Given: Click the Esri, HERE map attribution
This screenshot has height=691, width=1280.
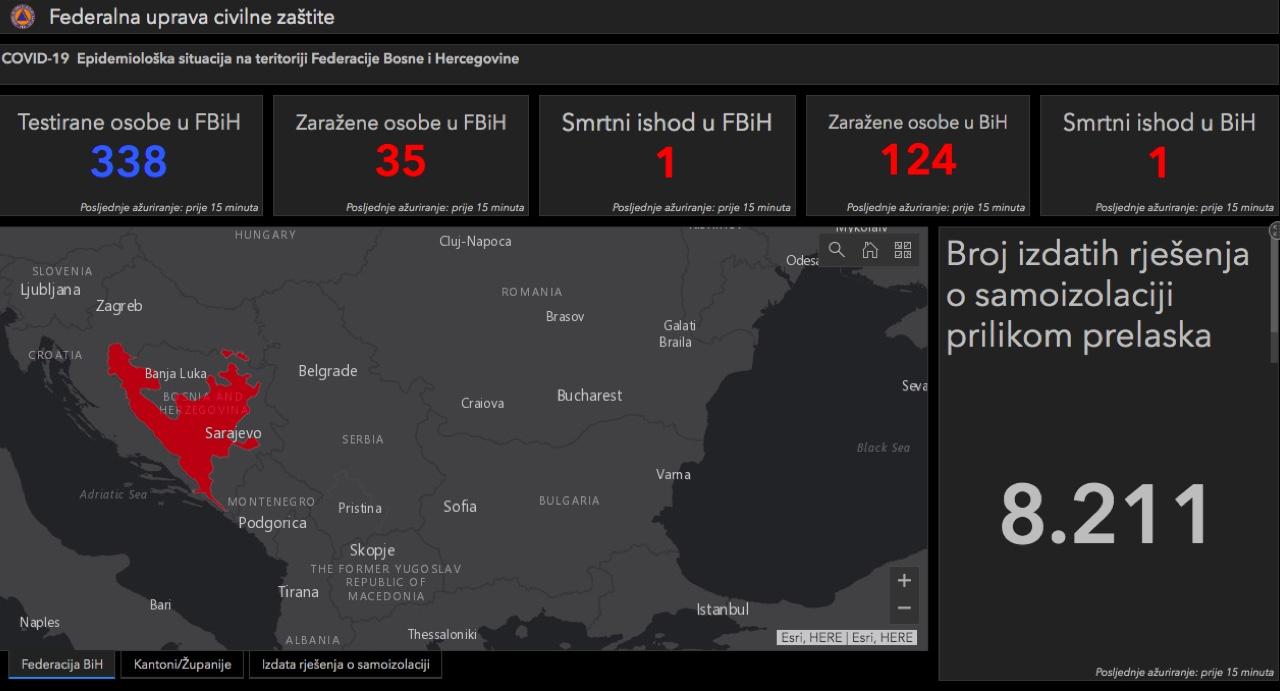Looking at the screenshot, I should [847, 638].
